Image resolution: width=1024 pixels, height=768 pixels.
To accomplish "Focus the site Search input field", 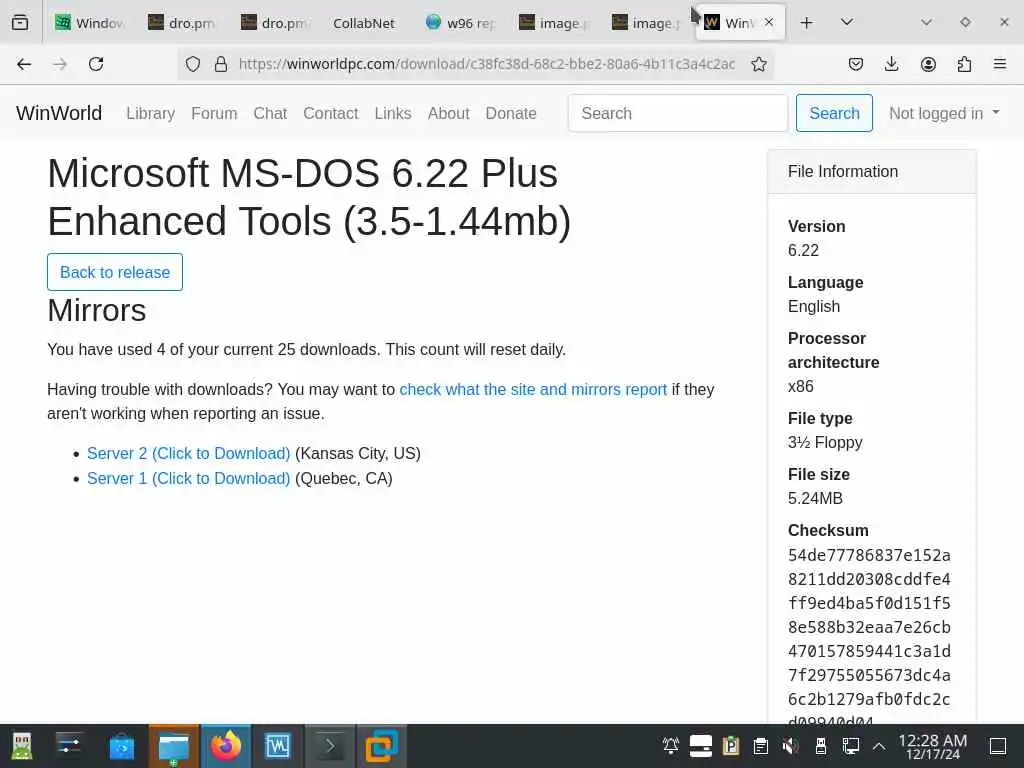I will point(678,113).
